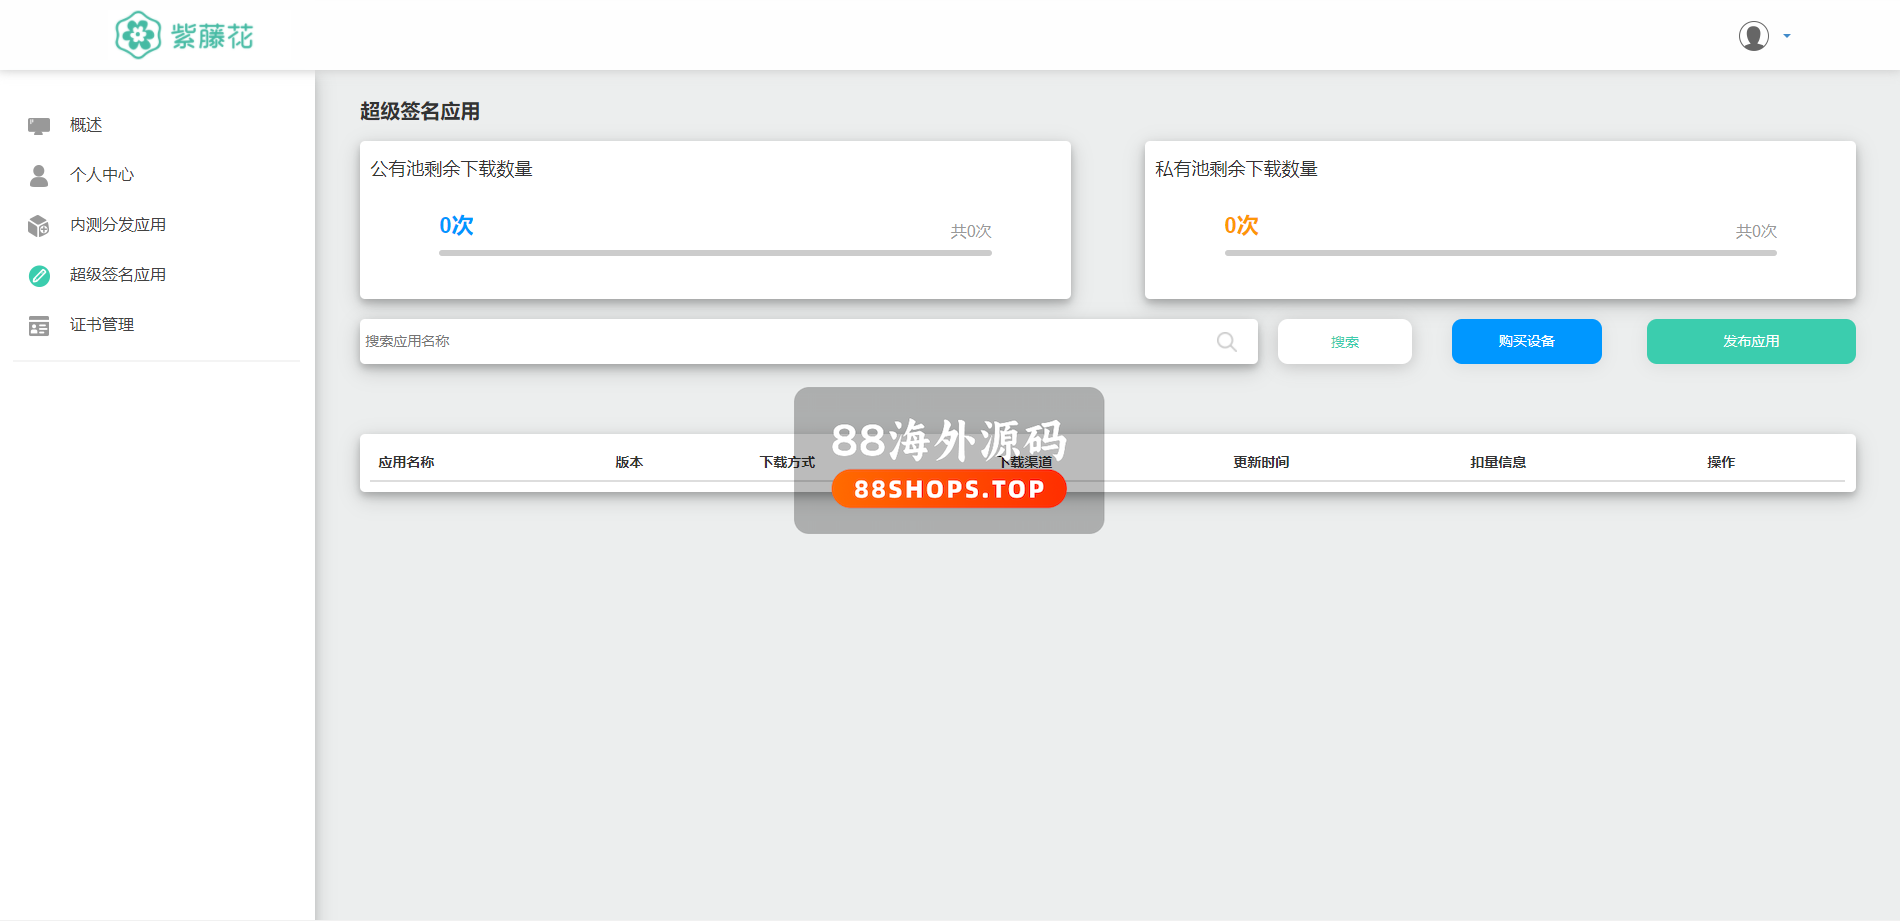
Task: Click the certificate icon beside 证书管理
Action: [39, 326]
